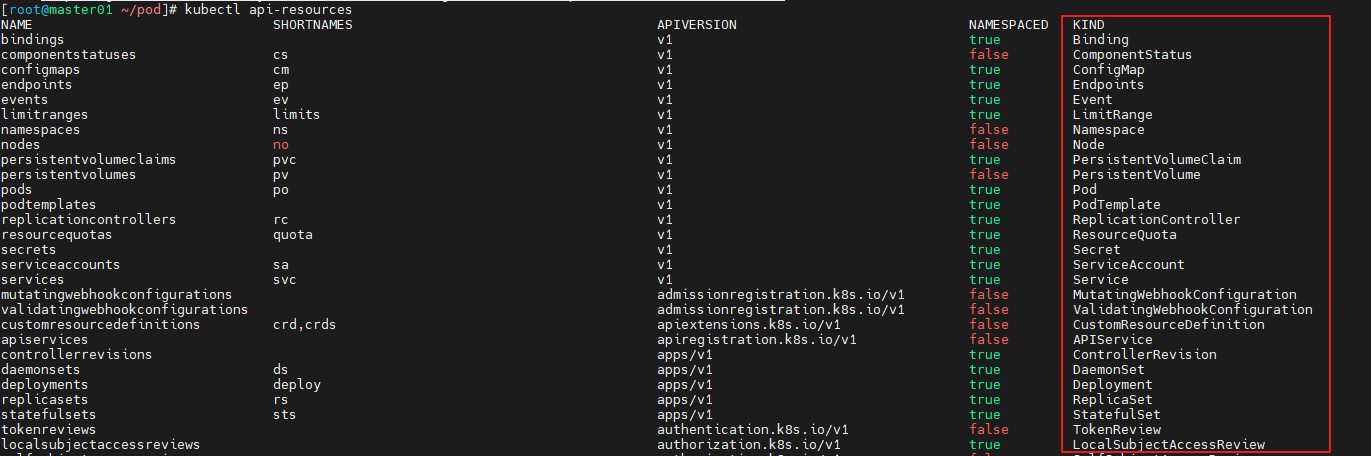Screen dimensions: 1371x456
Task: Click the NAMESPACED column header
Action: 1008,25
